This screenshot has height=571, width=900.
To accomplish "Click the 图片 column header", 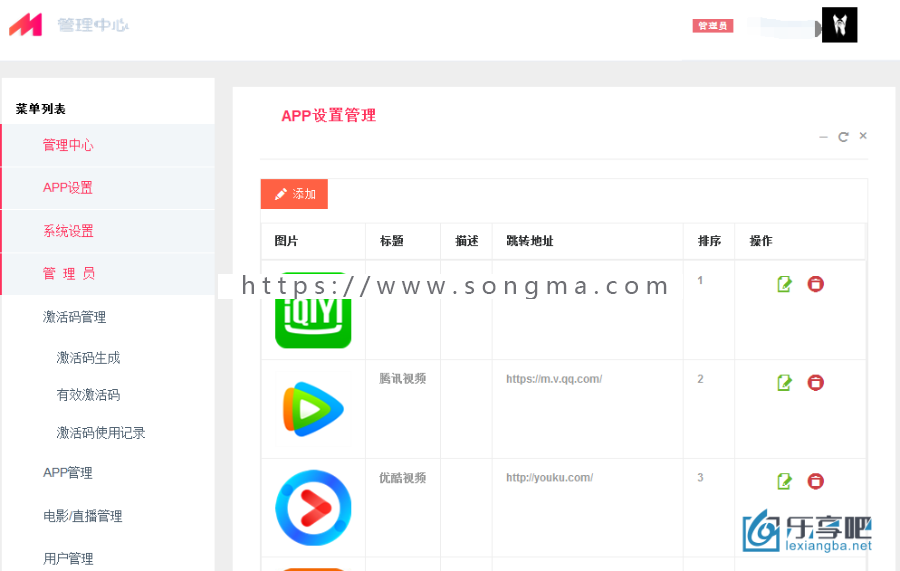I will pos(286,241).
